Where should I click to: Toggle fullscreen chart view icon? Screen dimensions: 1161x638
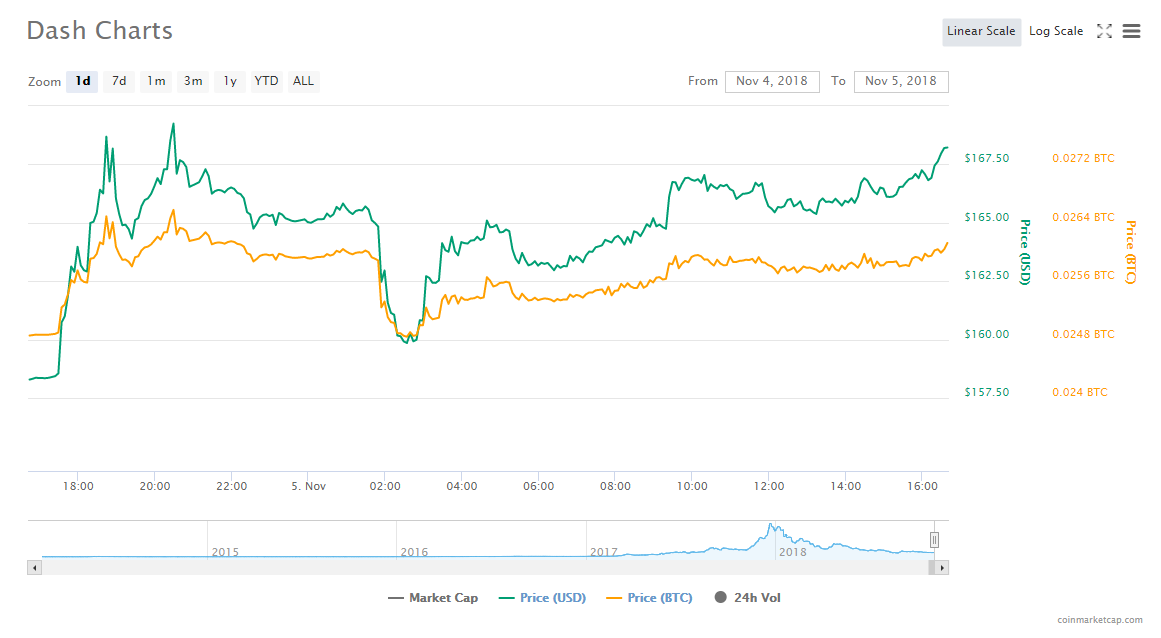[1104, 31]
